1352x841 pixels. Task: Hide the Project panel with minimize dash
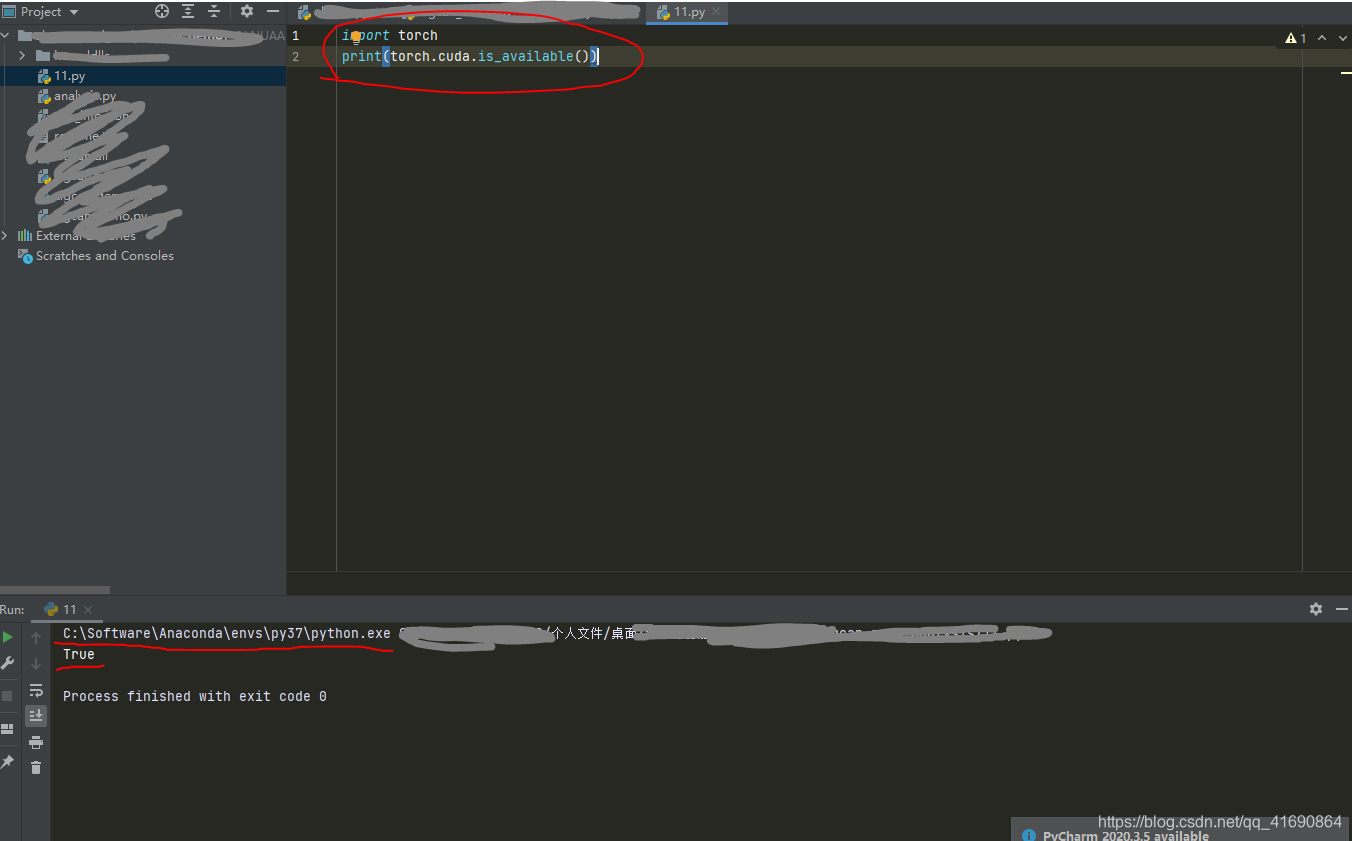[273, 12]
